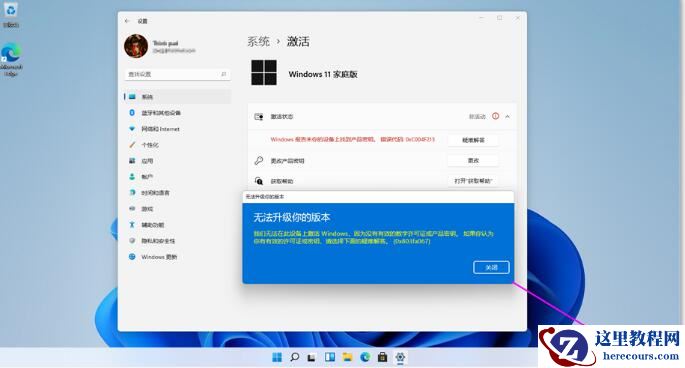
Task: Open Task View on the taskbar
Action: [311, 358]
